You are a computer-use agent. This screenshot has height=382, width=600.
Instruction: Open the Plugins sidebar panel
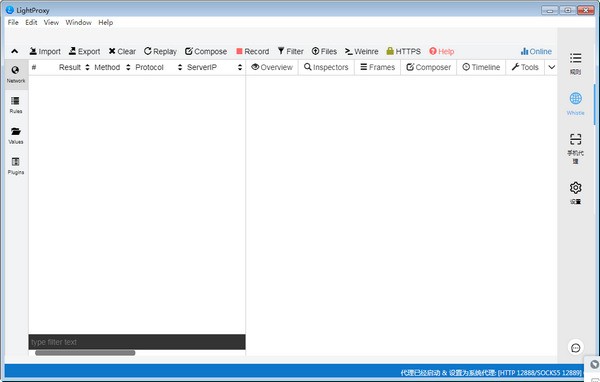tap(16, 166)
